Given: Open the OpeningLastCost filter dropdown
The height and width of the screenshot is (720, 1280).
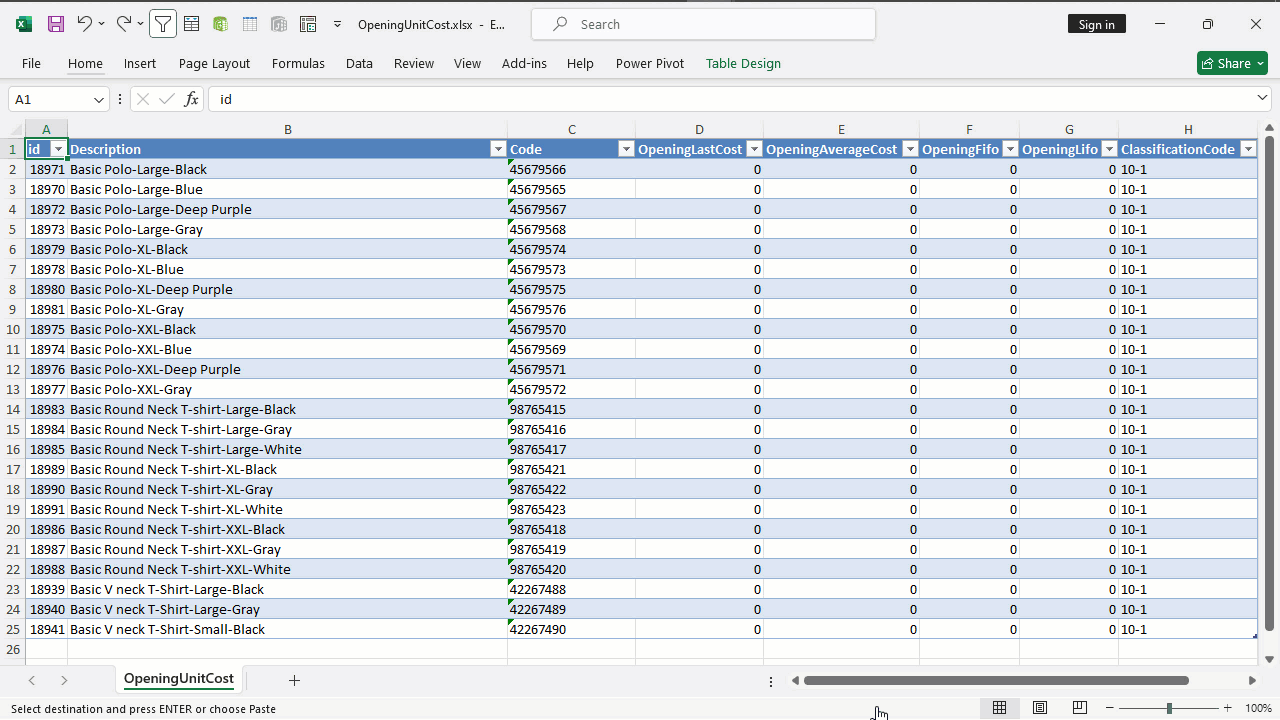Looking at the screenshot, I should (x=754, y=149).
